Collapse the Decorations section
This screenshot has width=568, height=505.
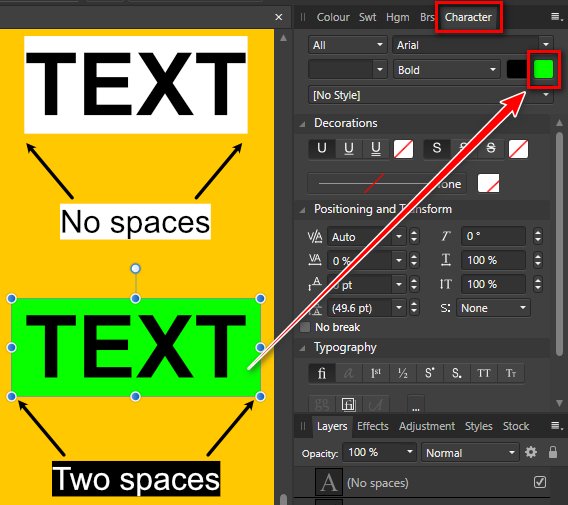coord(302,124)
